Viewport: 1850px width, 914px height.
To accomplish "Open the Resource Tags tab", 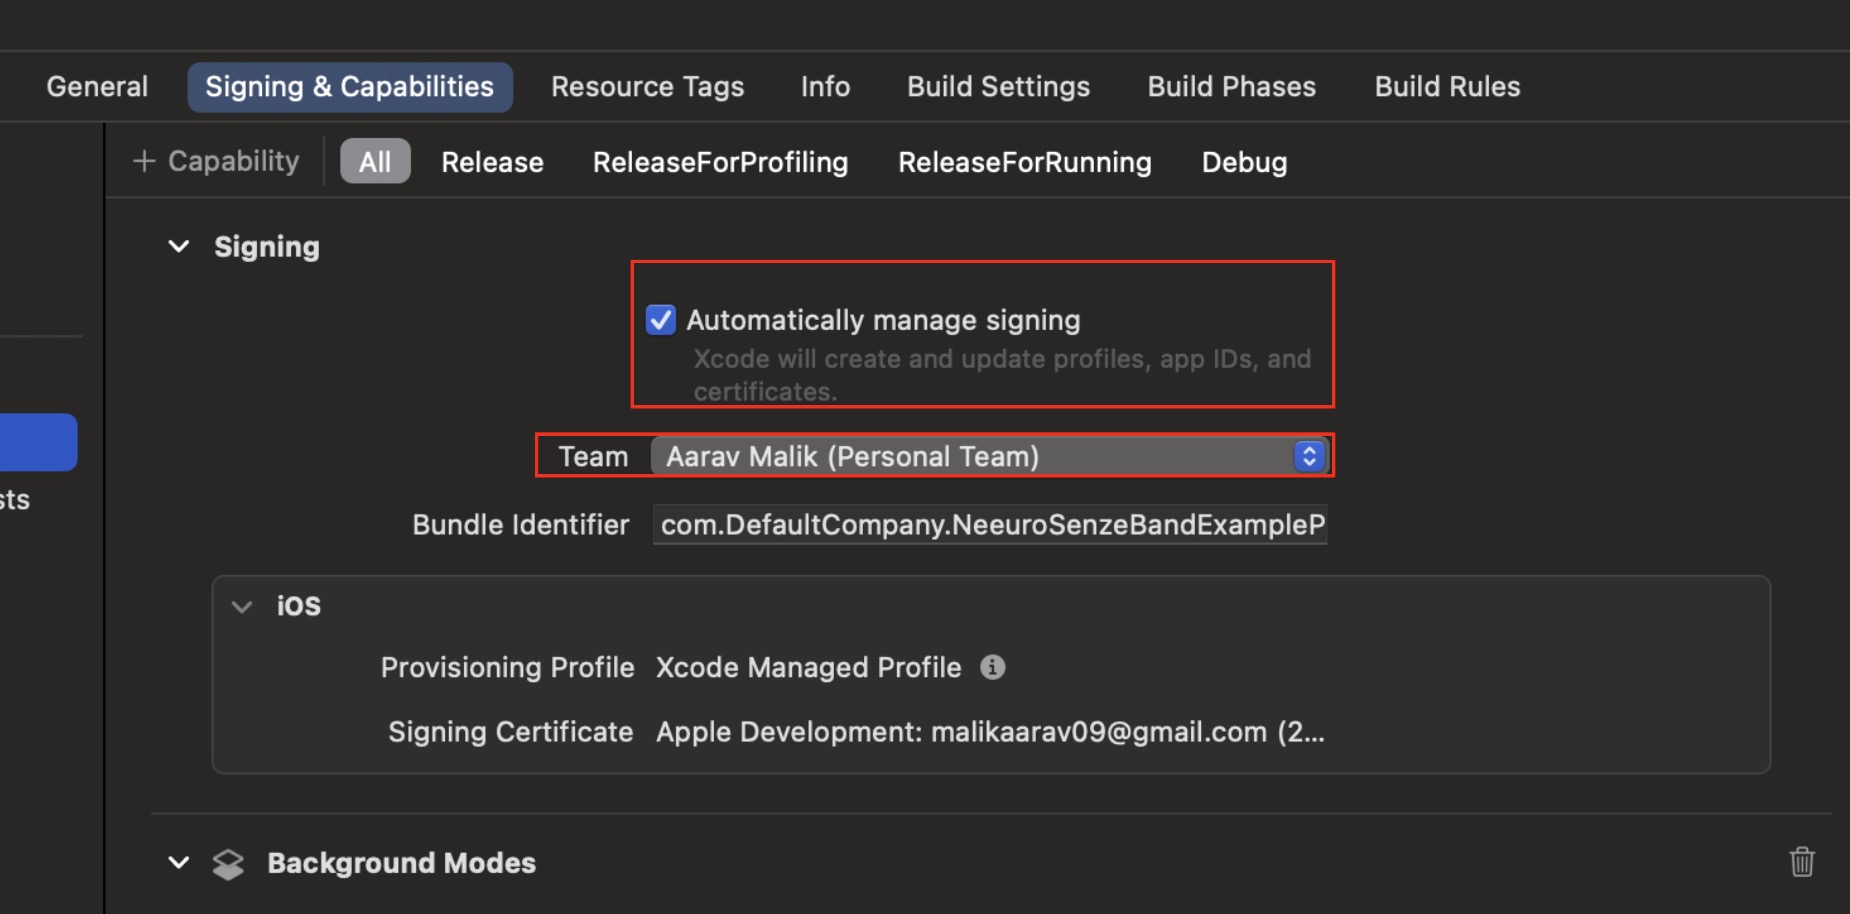I will [647, 86].
